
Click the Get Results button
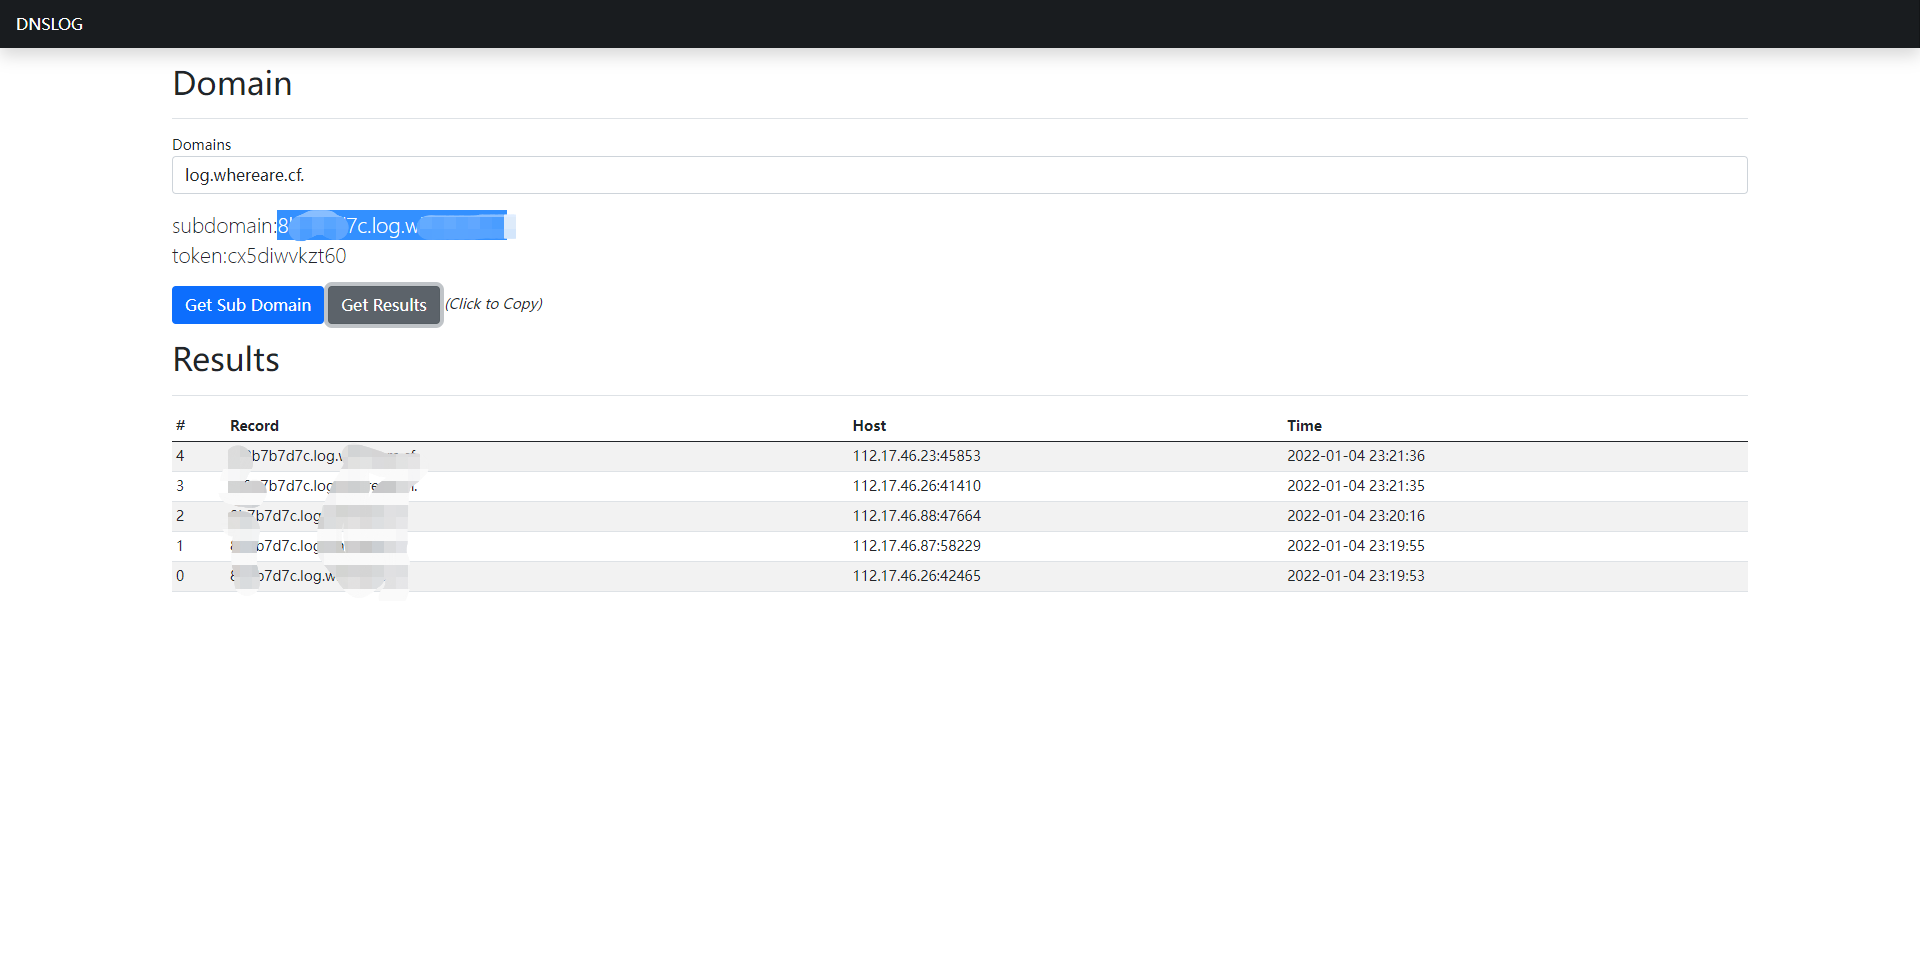384,305
